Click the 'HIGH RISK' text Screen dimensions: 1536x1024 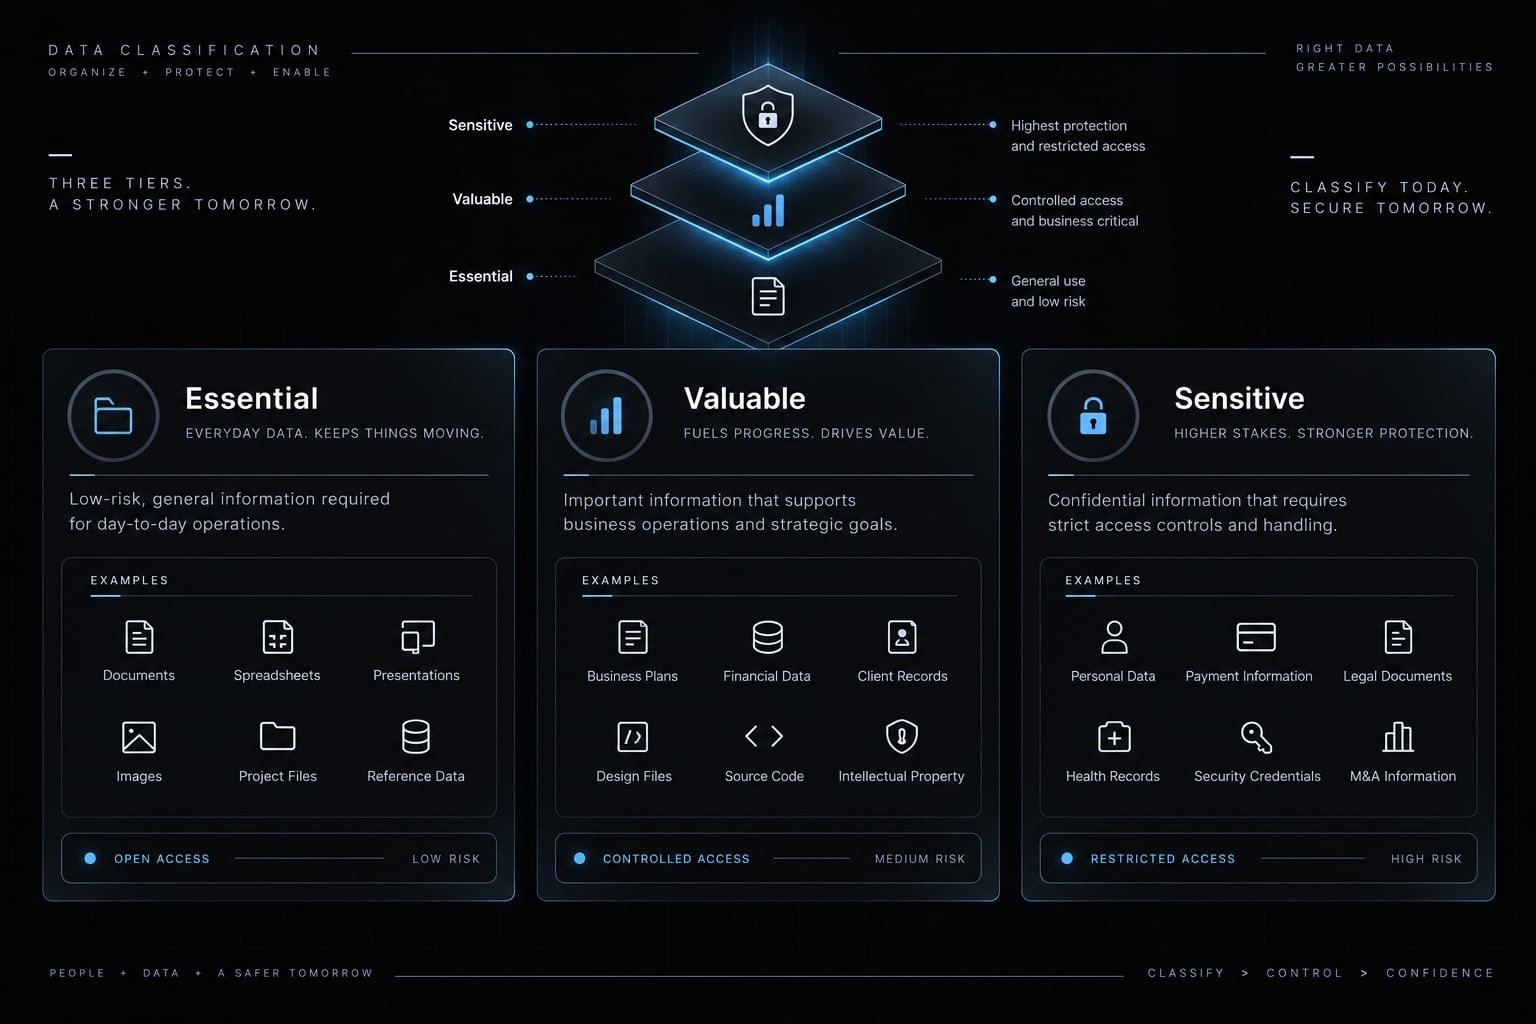click(1426, 859)
